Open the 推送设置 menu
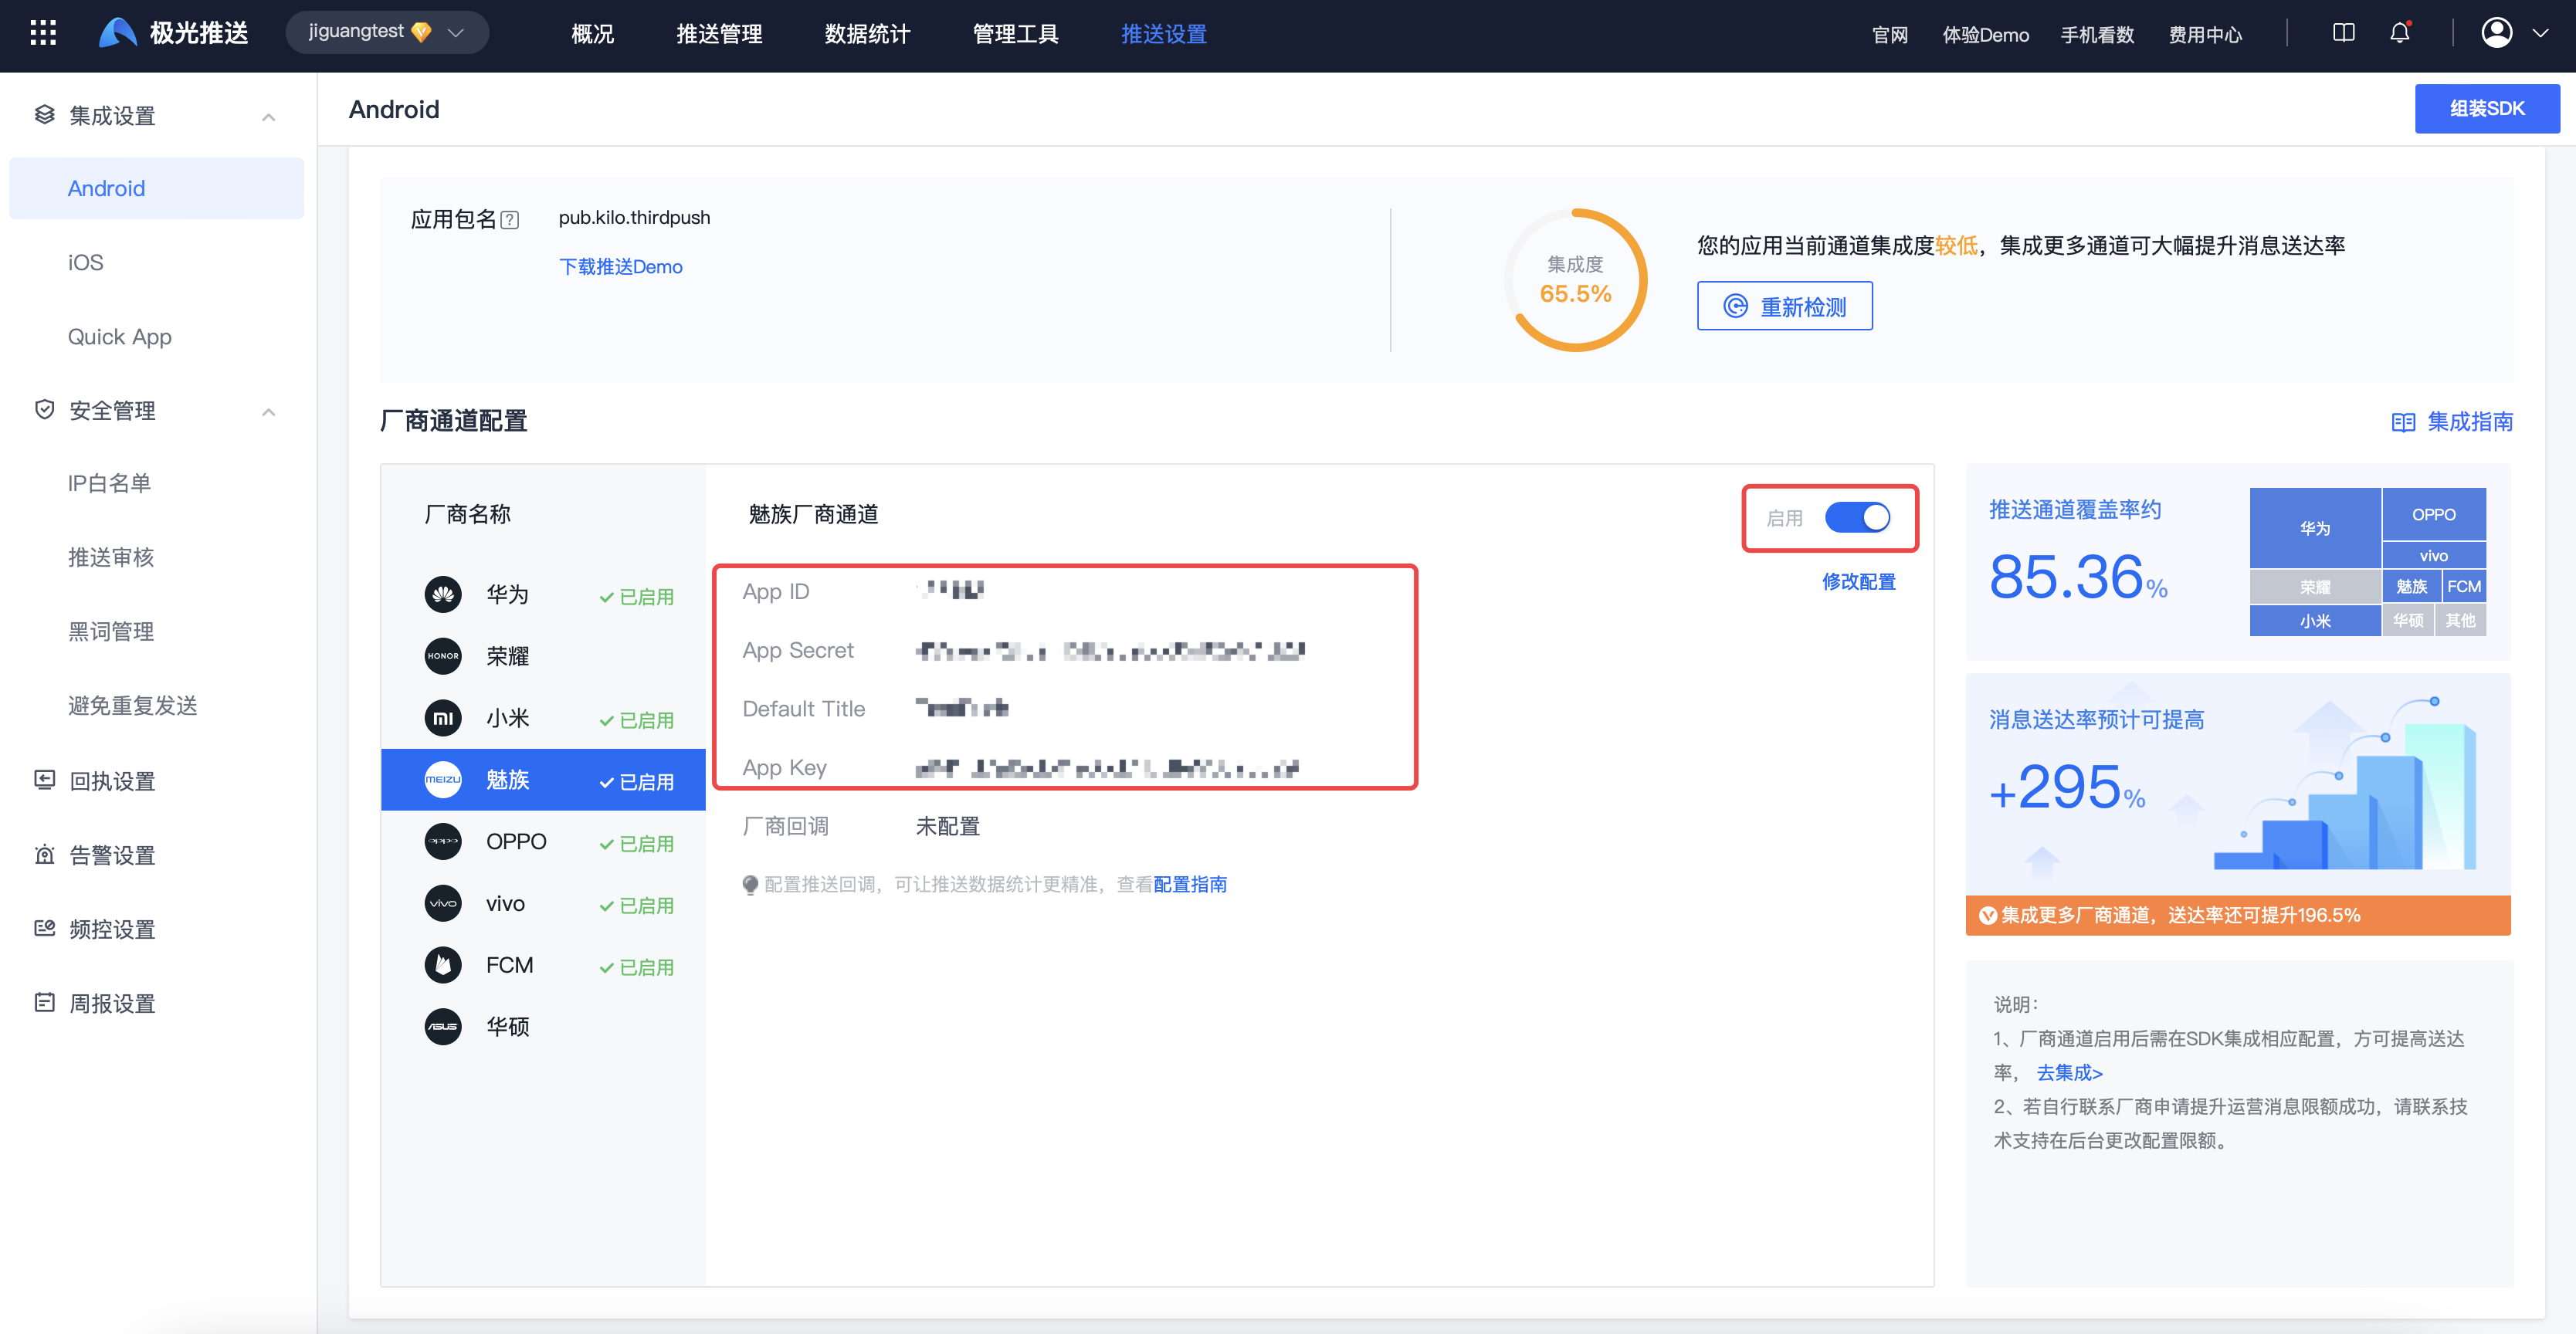Screen dimensions: 2576x1334 coord(1164,35)
